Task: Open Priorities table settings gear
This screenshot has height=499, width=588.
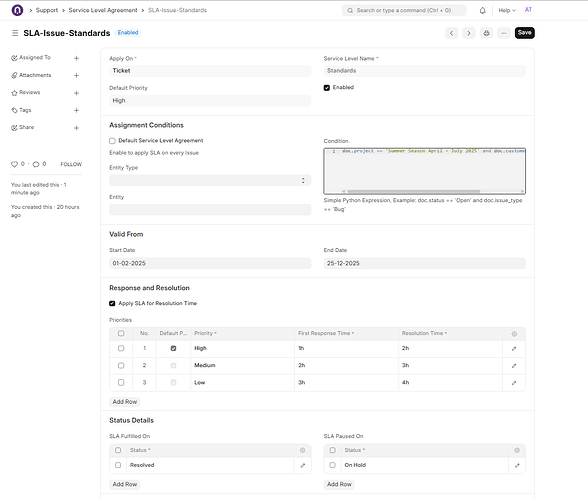Action: click(x=514, y=334)
